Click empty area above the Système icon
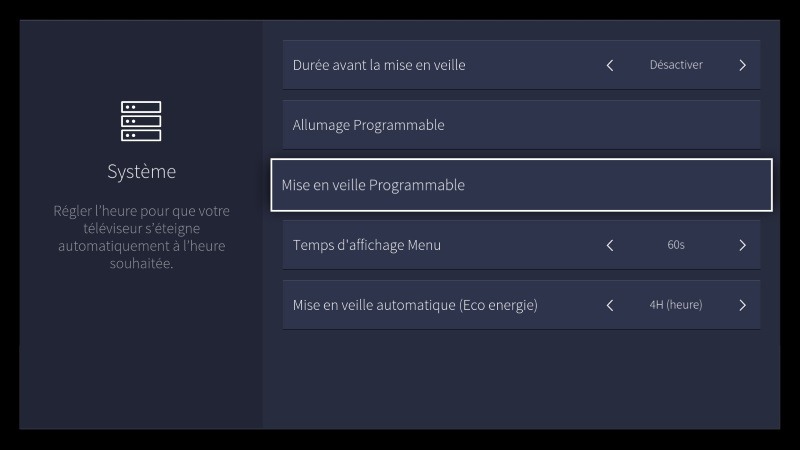Viewport: 800px width, 450px height. (x=141, y=60)
